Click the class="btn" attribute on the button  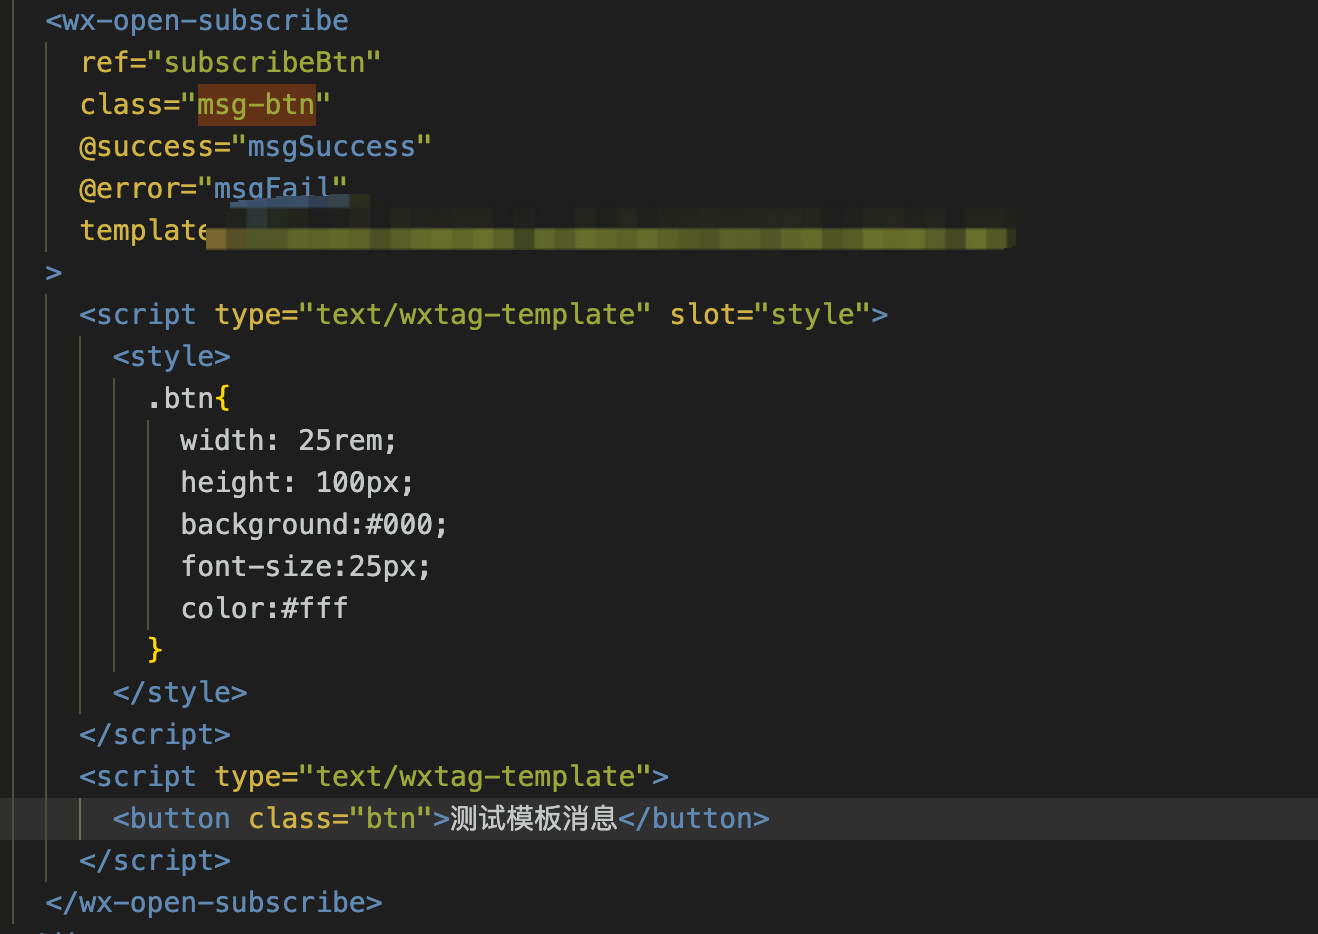coord(340,818)
